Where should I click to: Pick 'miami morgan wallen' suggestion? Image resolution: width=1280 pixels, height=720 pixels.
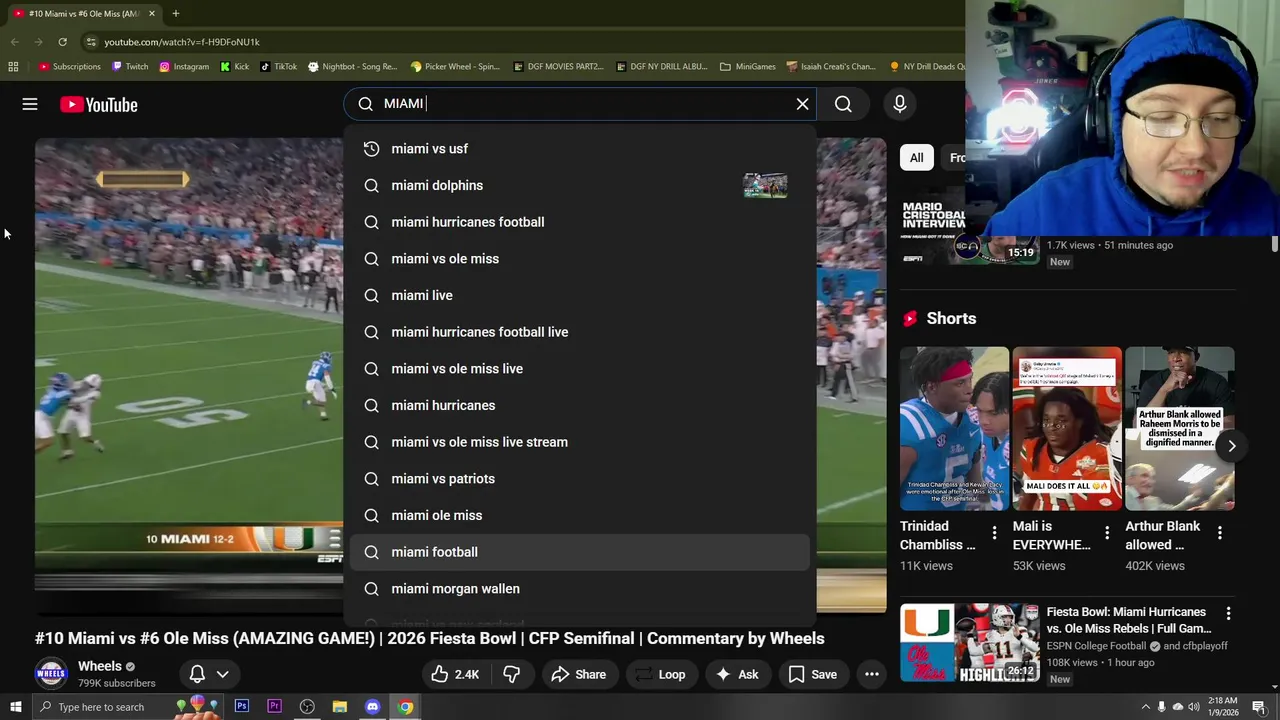click(x=579, y=589)
